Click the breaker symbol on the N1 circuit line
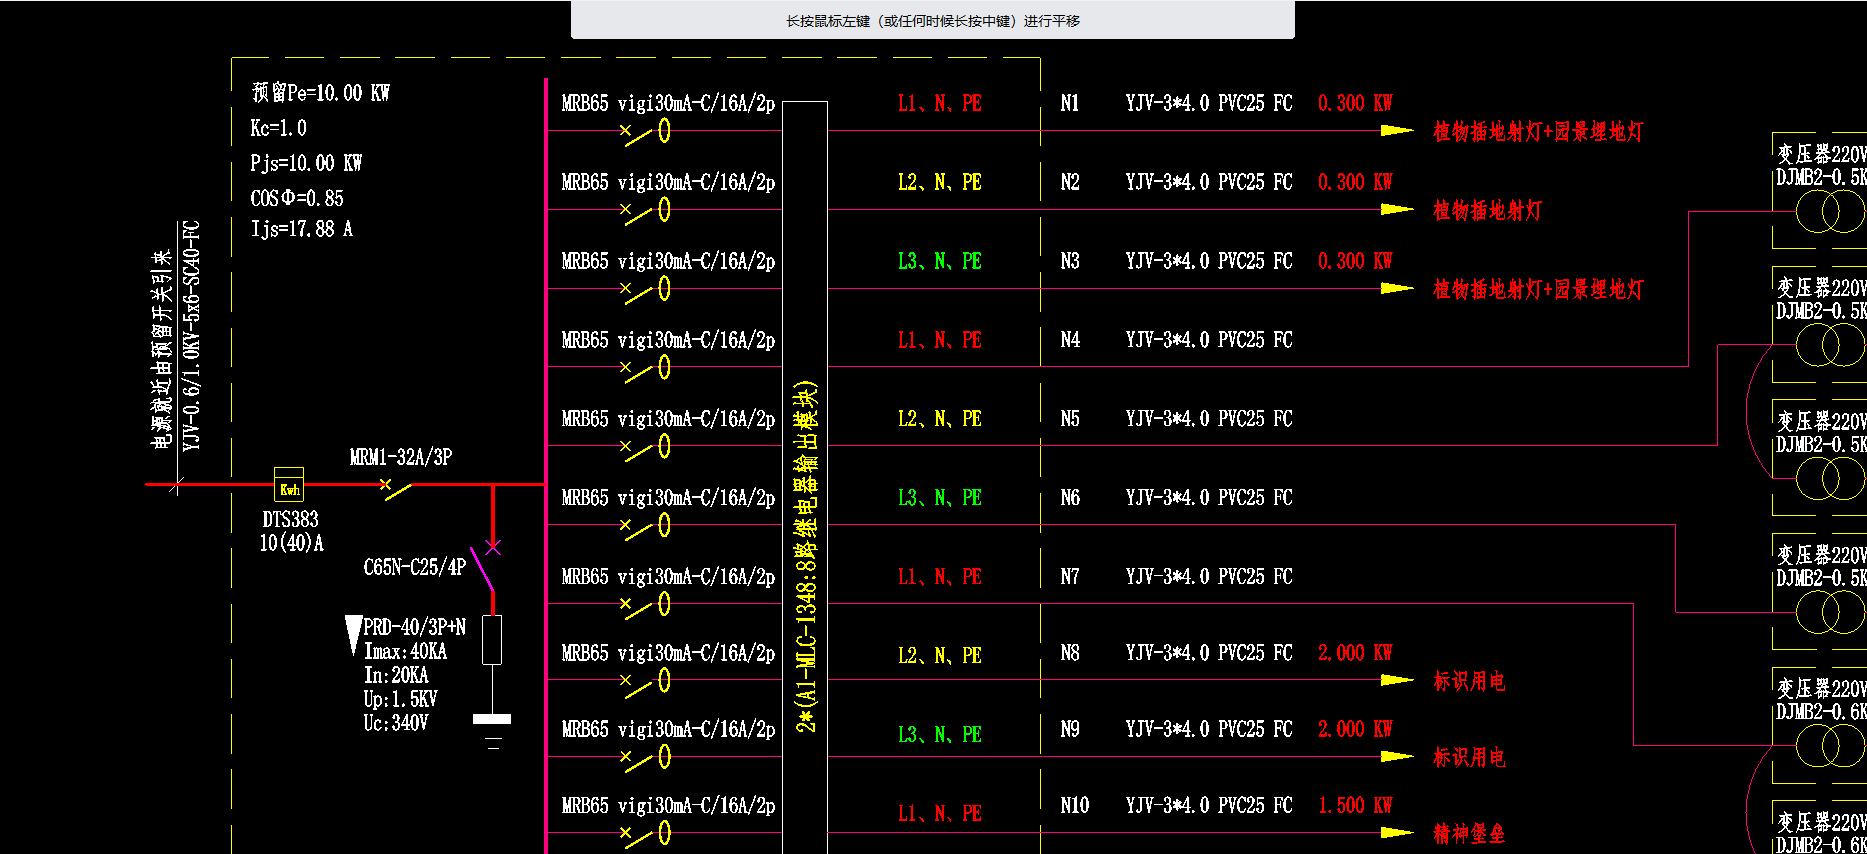This screenshot has height=854, width=1867. 645,131
